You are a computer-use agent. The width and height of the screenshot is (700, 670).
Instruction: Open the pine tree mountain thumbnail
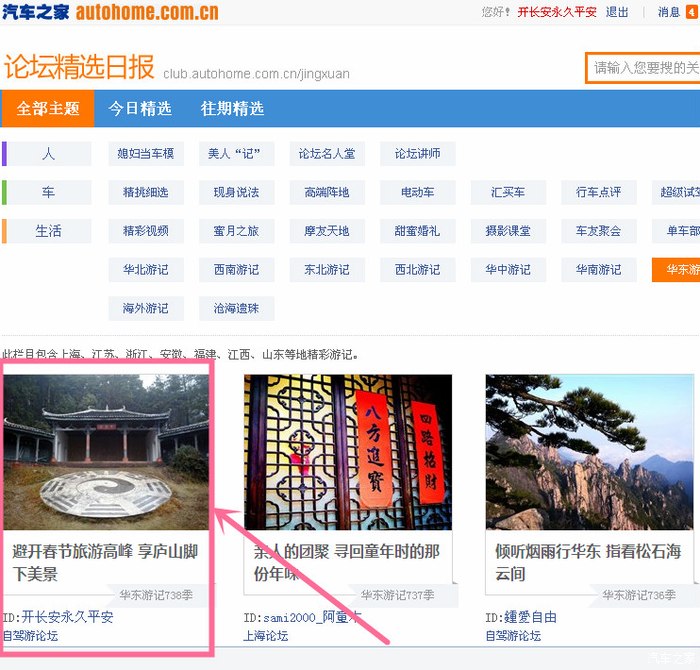coord(589,452)
